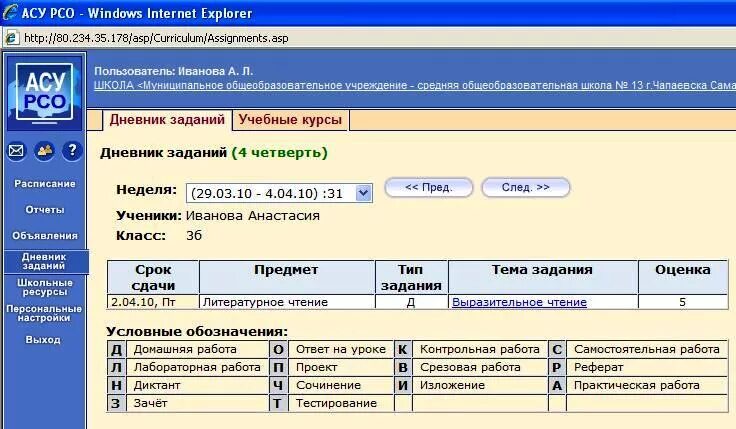Open Школьные ресурсы in sidebar
This screenshot has width=736, height=429.
click(45, 287)
